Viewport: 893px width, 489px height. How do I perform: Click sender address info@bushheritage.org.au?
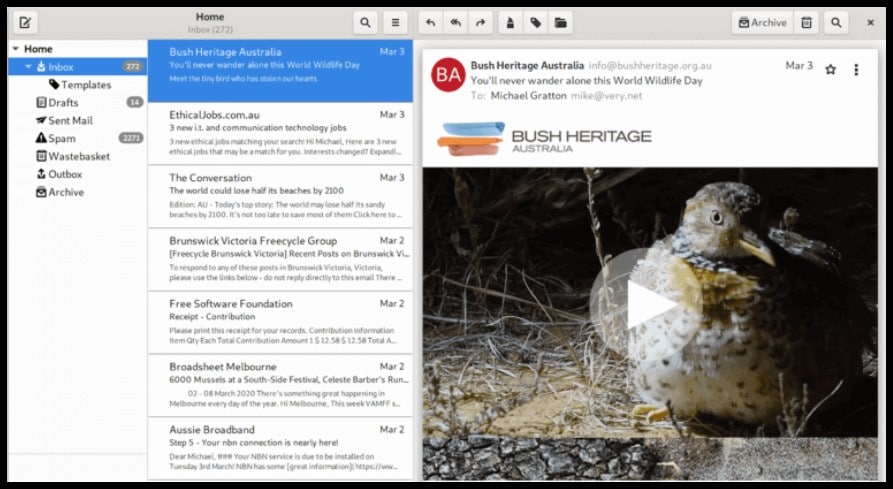(x=650, y=66)
